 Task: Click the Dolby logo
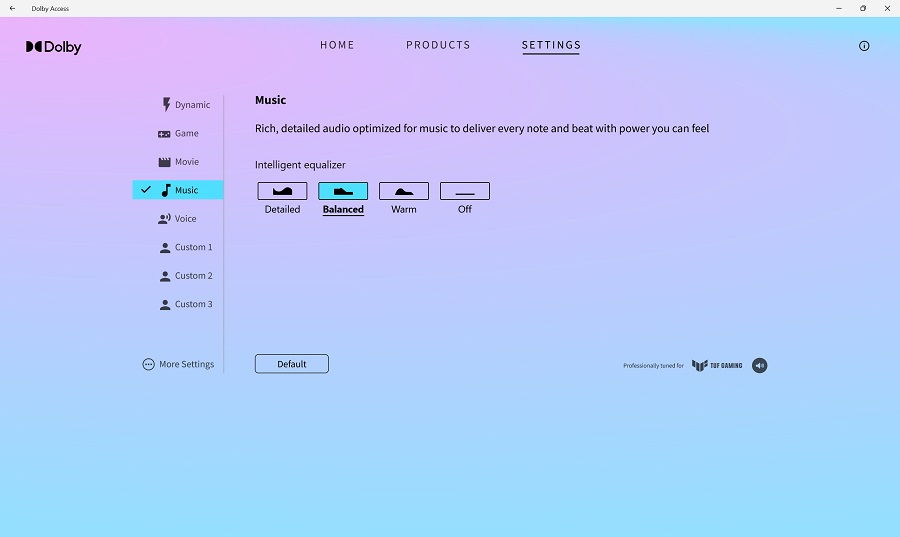click(54, 47)
